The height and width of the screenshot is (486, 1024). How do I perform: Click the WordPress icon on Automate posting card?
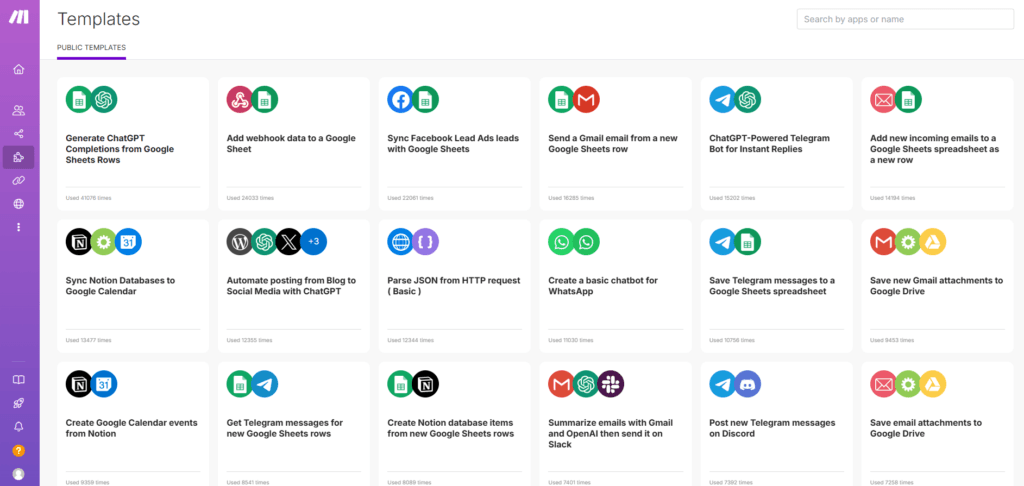240,242
